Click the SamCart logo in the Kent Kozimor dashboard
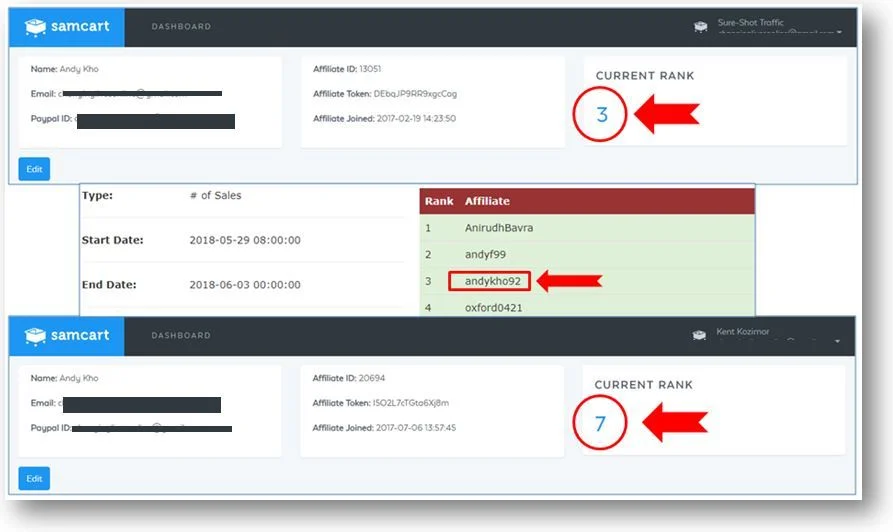Image resolution: width=893 pixels, height=532 pixels. (x=67, y=336)
